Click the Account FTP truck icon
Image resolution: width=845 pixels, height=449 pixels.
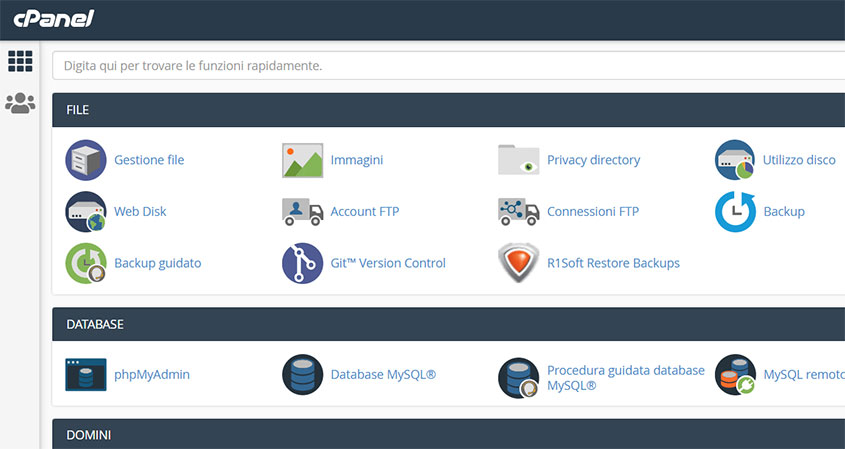point(302,212)
